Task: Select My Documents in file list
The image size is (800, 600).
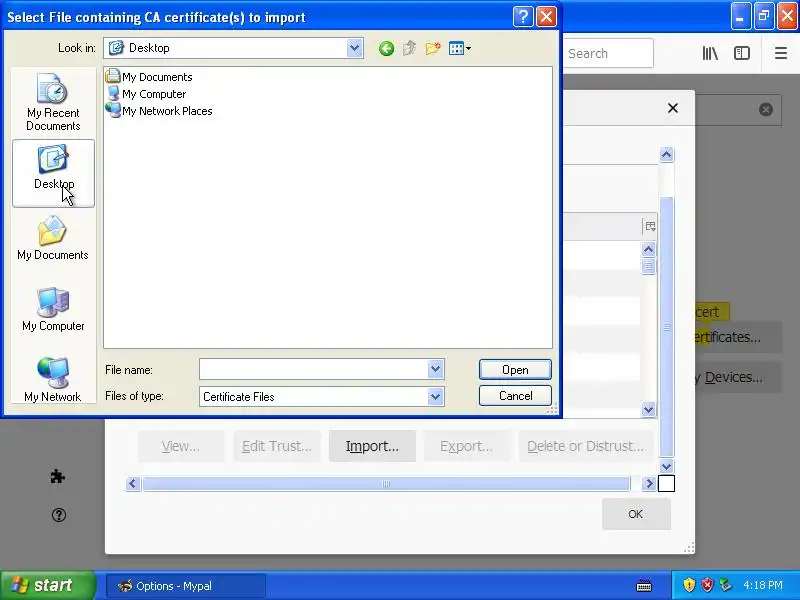Action: [x=149, y=77]
